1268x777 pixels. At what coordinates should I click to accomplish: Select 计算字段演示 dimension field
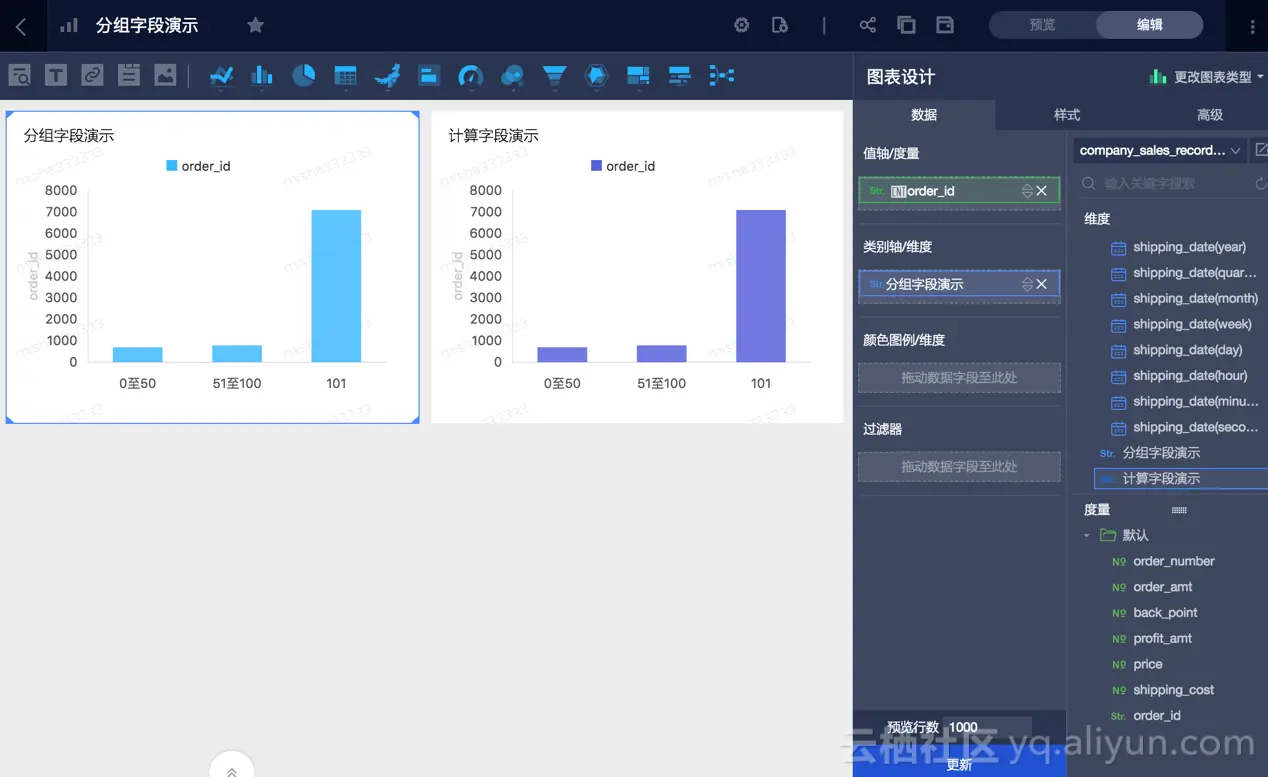(x=1180, y=479)
